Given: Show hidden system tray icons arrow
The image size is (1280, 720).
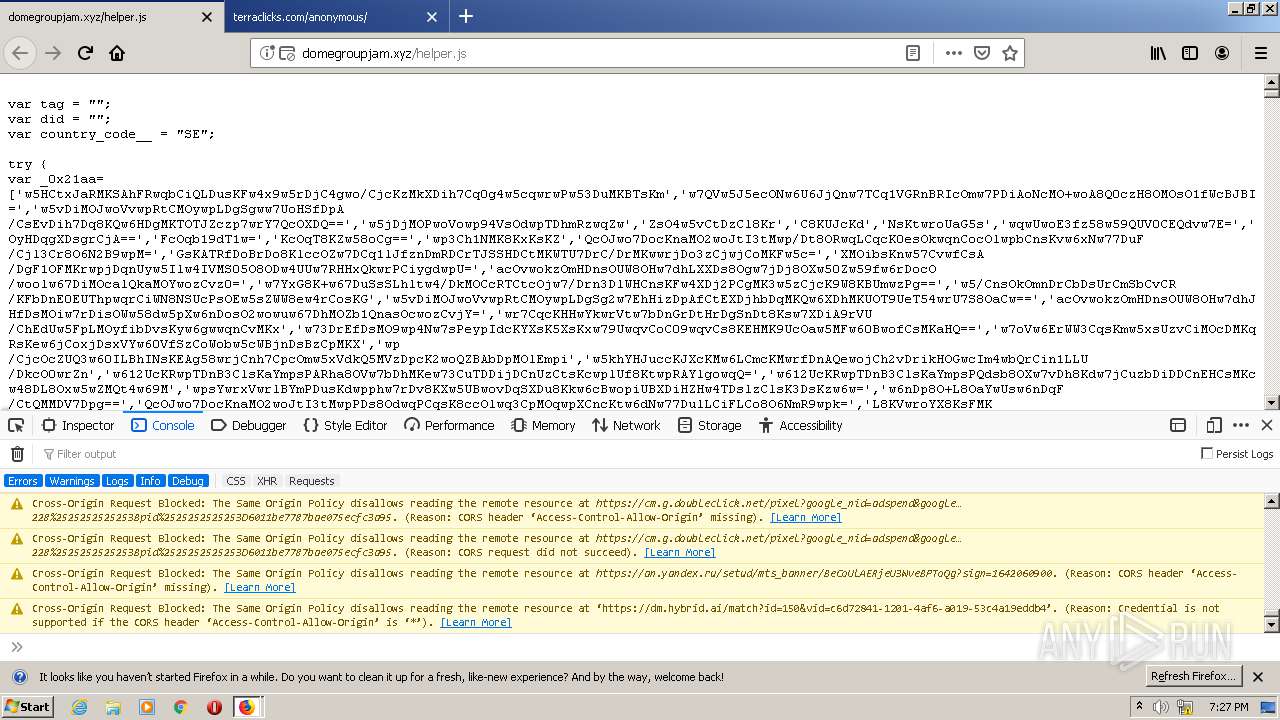Looking at the screenshot, I should point(1139,707).
